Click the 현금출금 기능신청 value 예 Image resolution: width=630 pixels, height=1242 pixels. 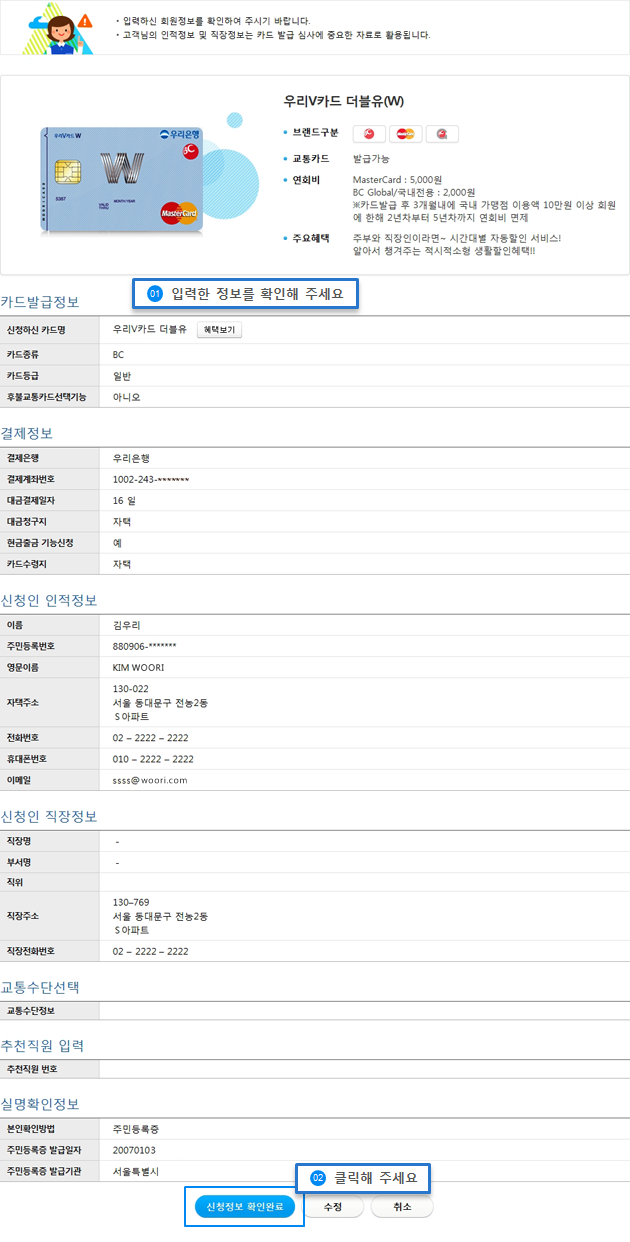(117, 543)
